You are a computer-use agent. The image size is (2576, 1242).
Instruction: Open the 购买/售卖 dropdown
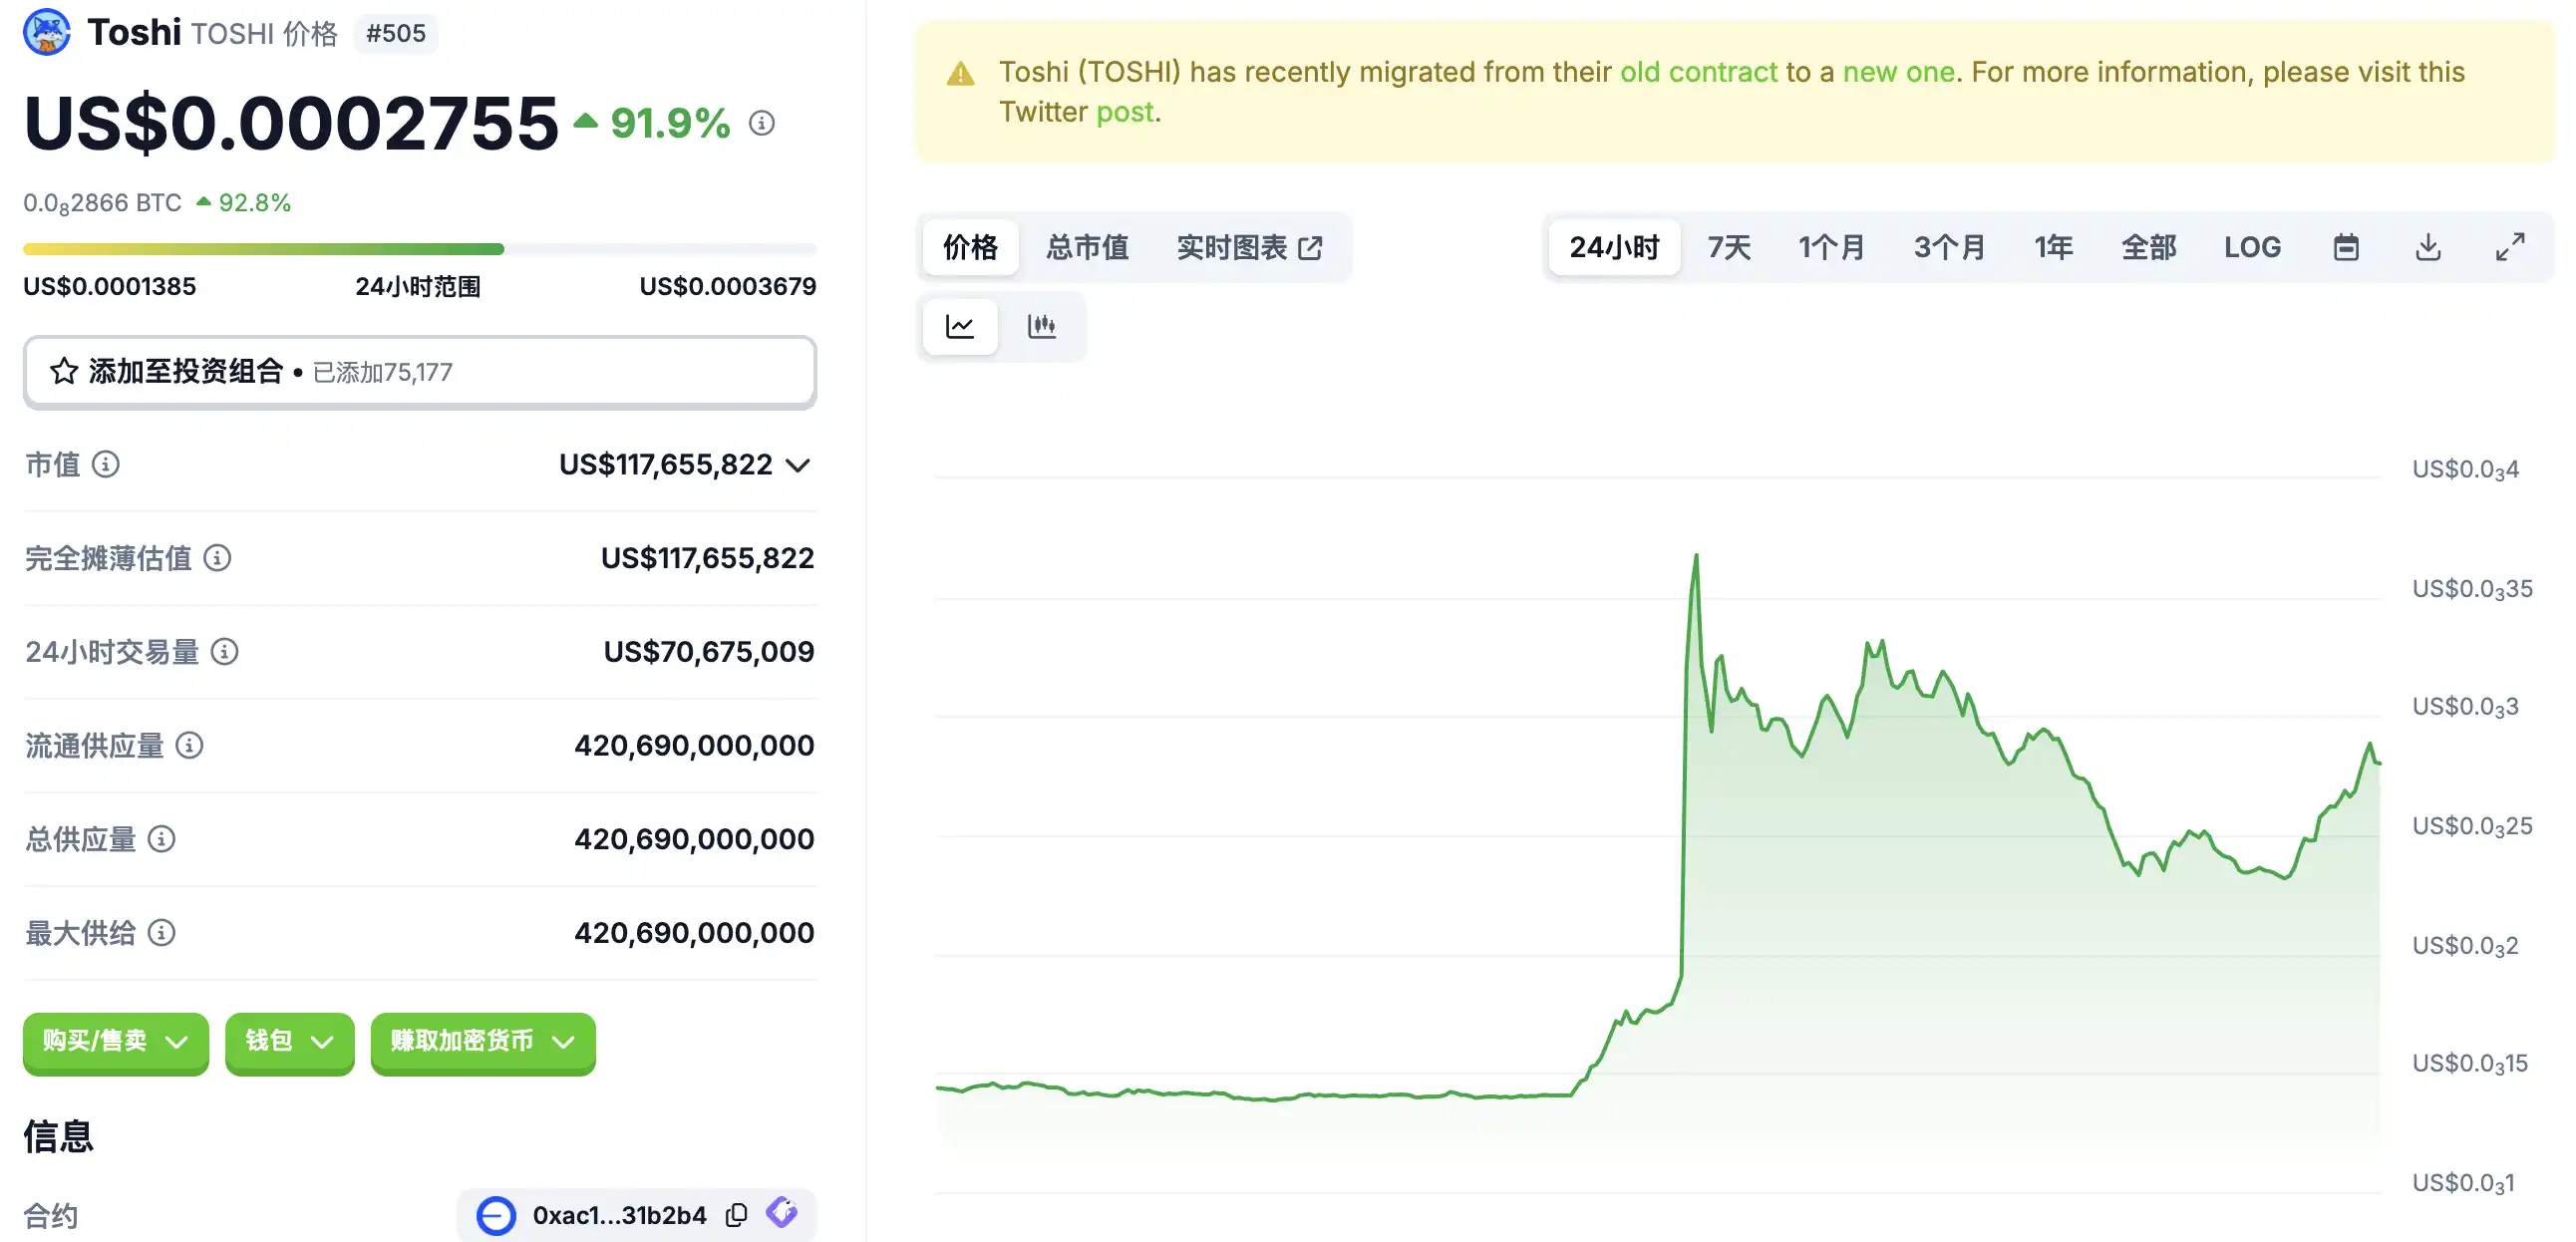pyautogui.click(x=116, y=1041)
